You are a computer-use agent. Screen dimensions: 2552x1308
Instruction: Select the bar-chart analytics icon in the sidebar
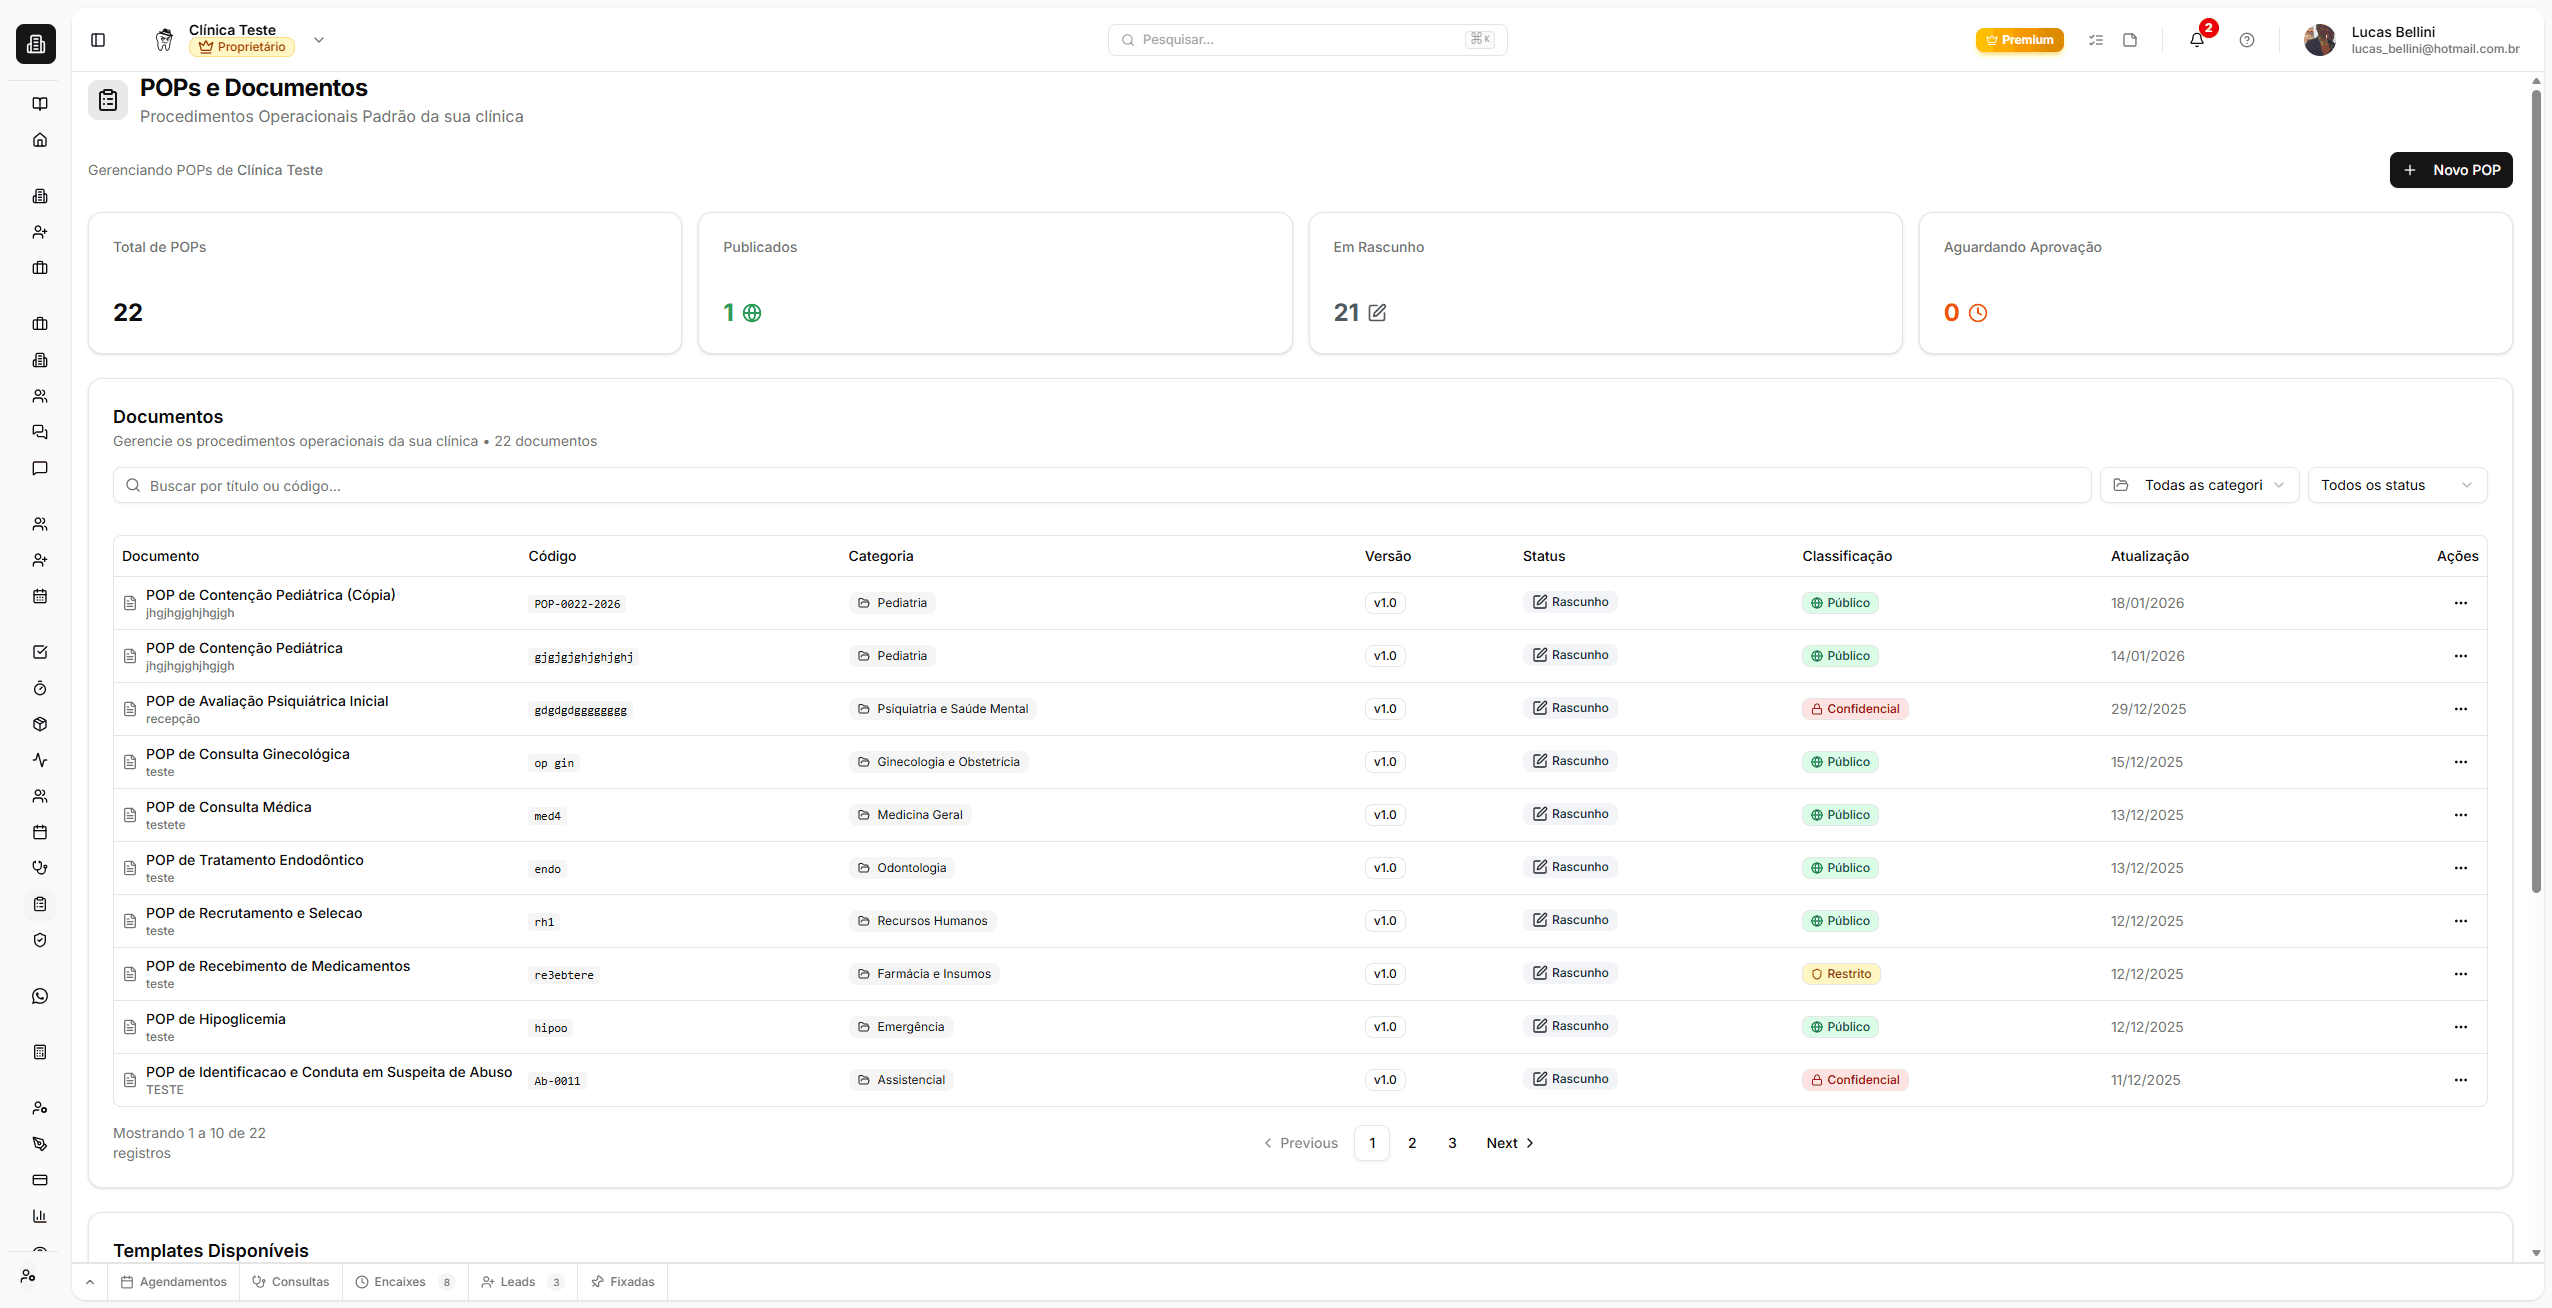[x=40, y=1216]
